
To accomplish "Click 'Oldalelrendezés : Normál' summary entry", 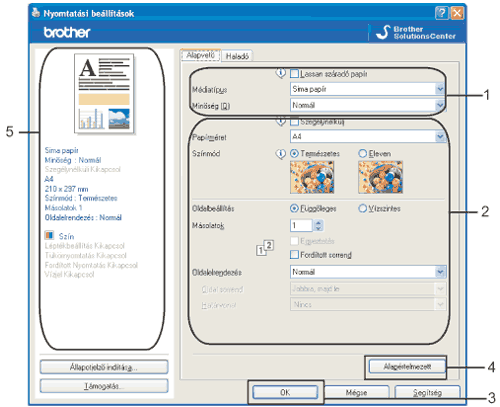I will (x=83, y=217).
